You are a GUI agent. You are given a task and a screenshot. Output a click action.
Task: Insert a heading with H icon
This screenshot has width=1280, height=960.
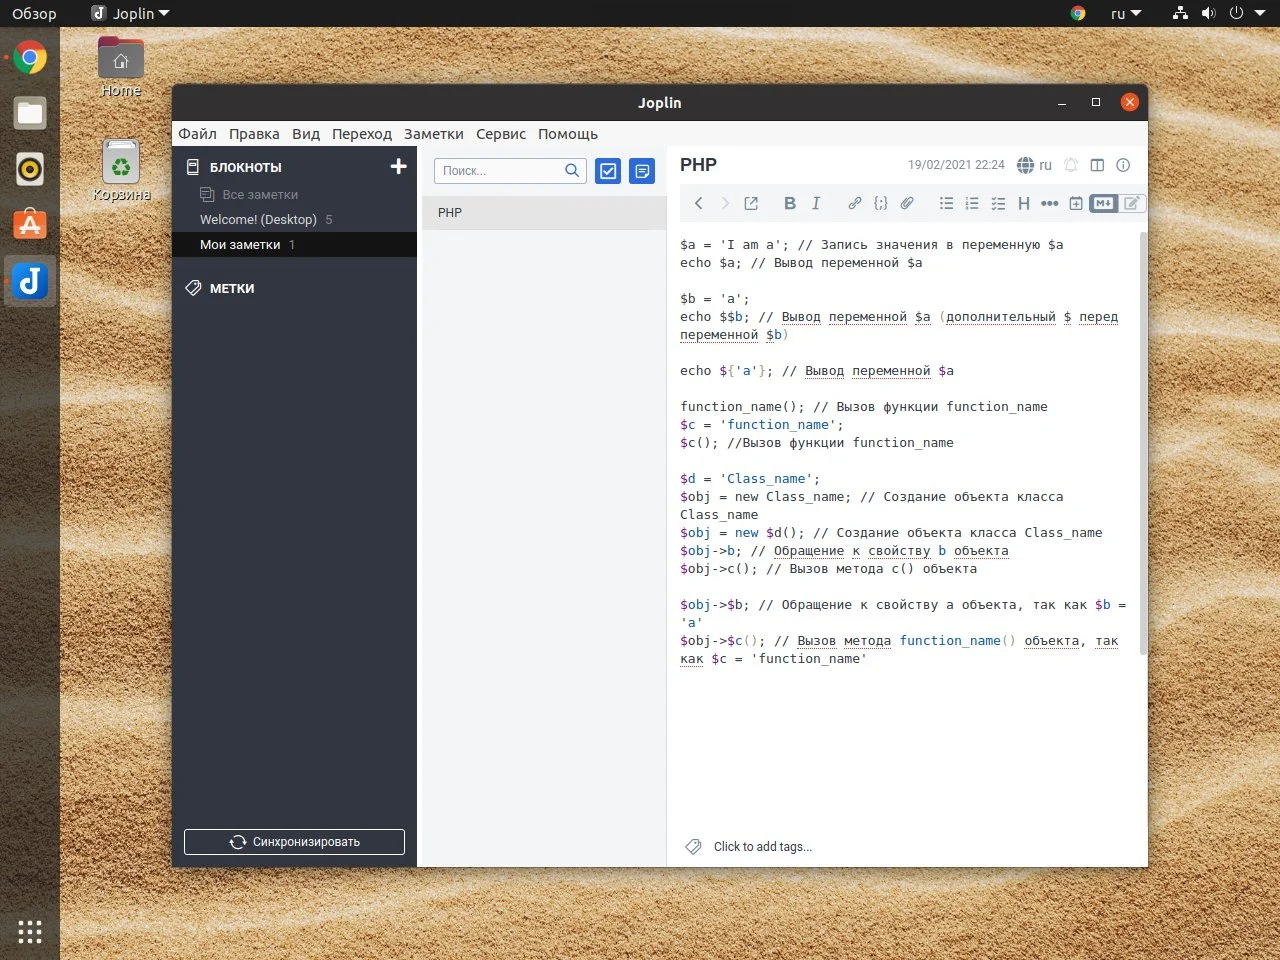1023,203
